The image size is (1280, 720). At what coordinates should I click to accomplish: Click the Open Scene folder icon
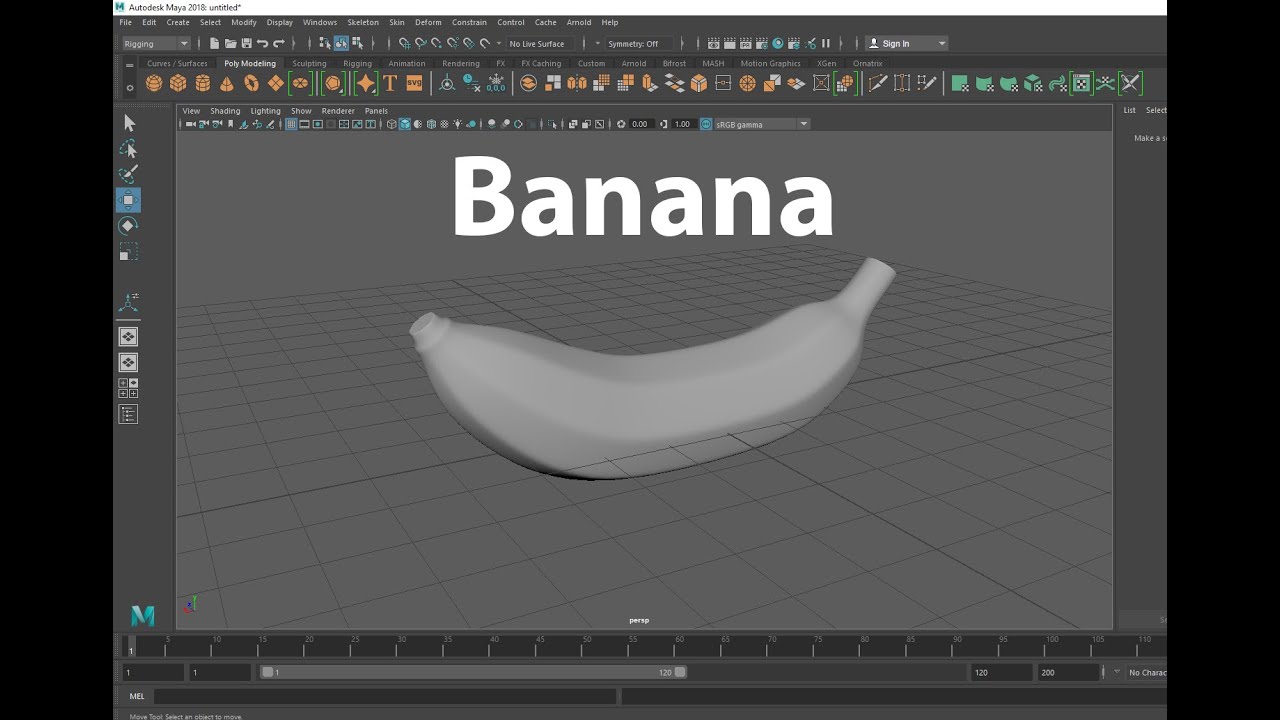(x=231, y=43)
